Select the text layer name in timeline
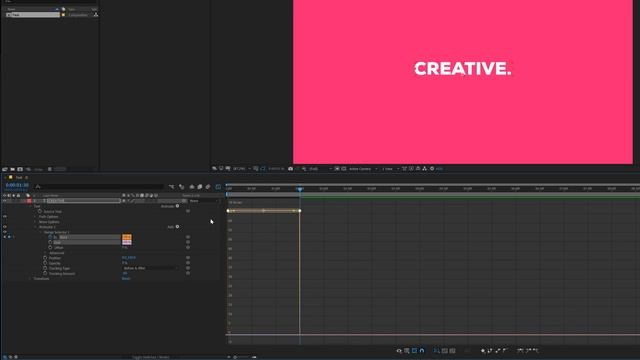The width and height of the screenshot is (640, 360). (x=83, y=201)
